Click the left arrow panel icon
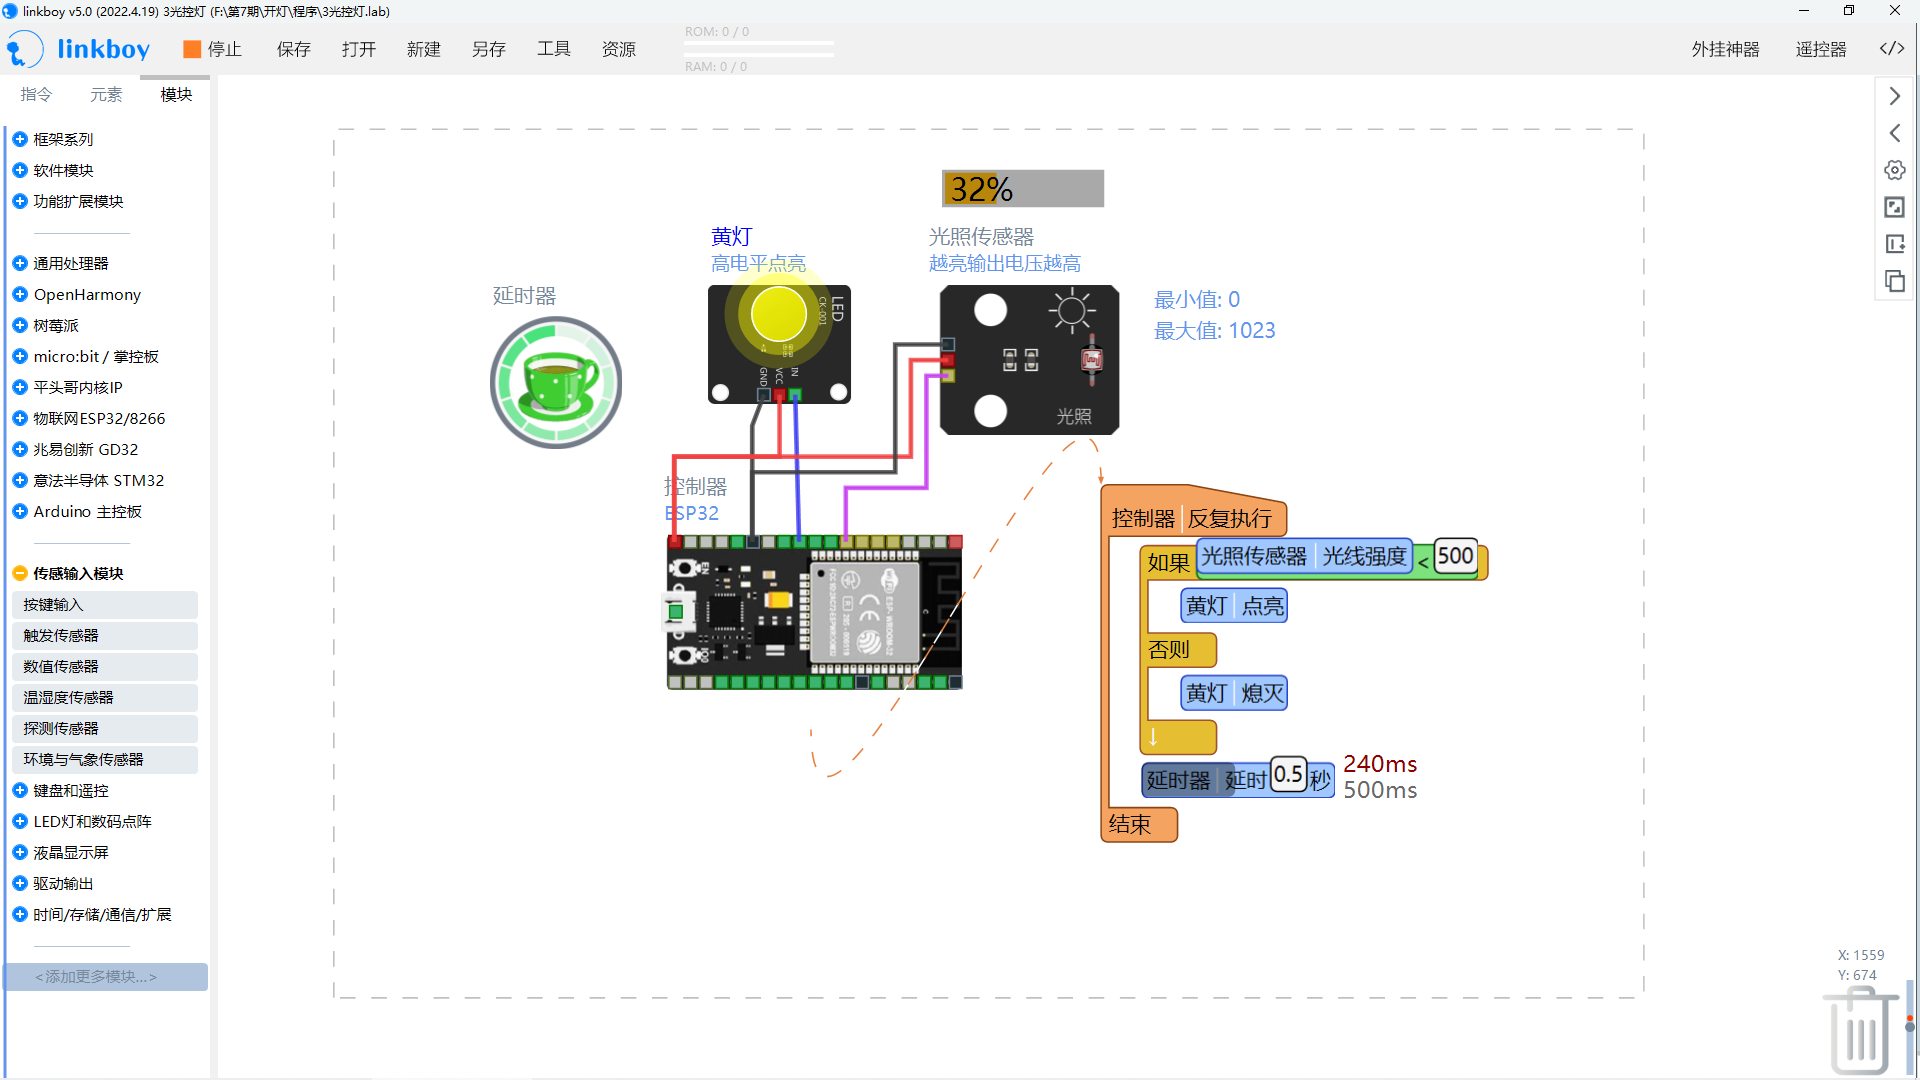Image resolution: width=1920 pixels, height=1080 pixels. point(1894,133)
